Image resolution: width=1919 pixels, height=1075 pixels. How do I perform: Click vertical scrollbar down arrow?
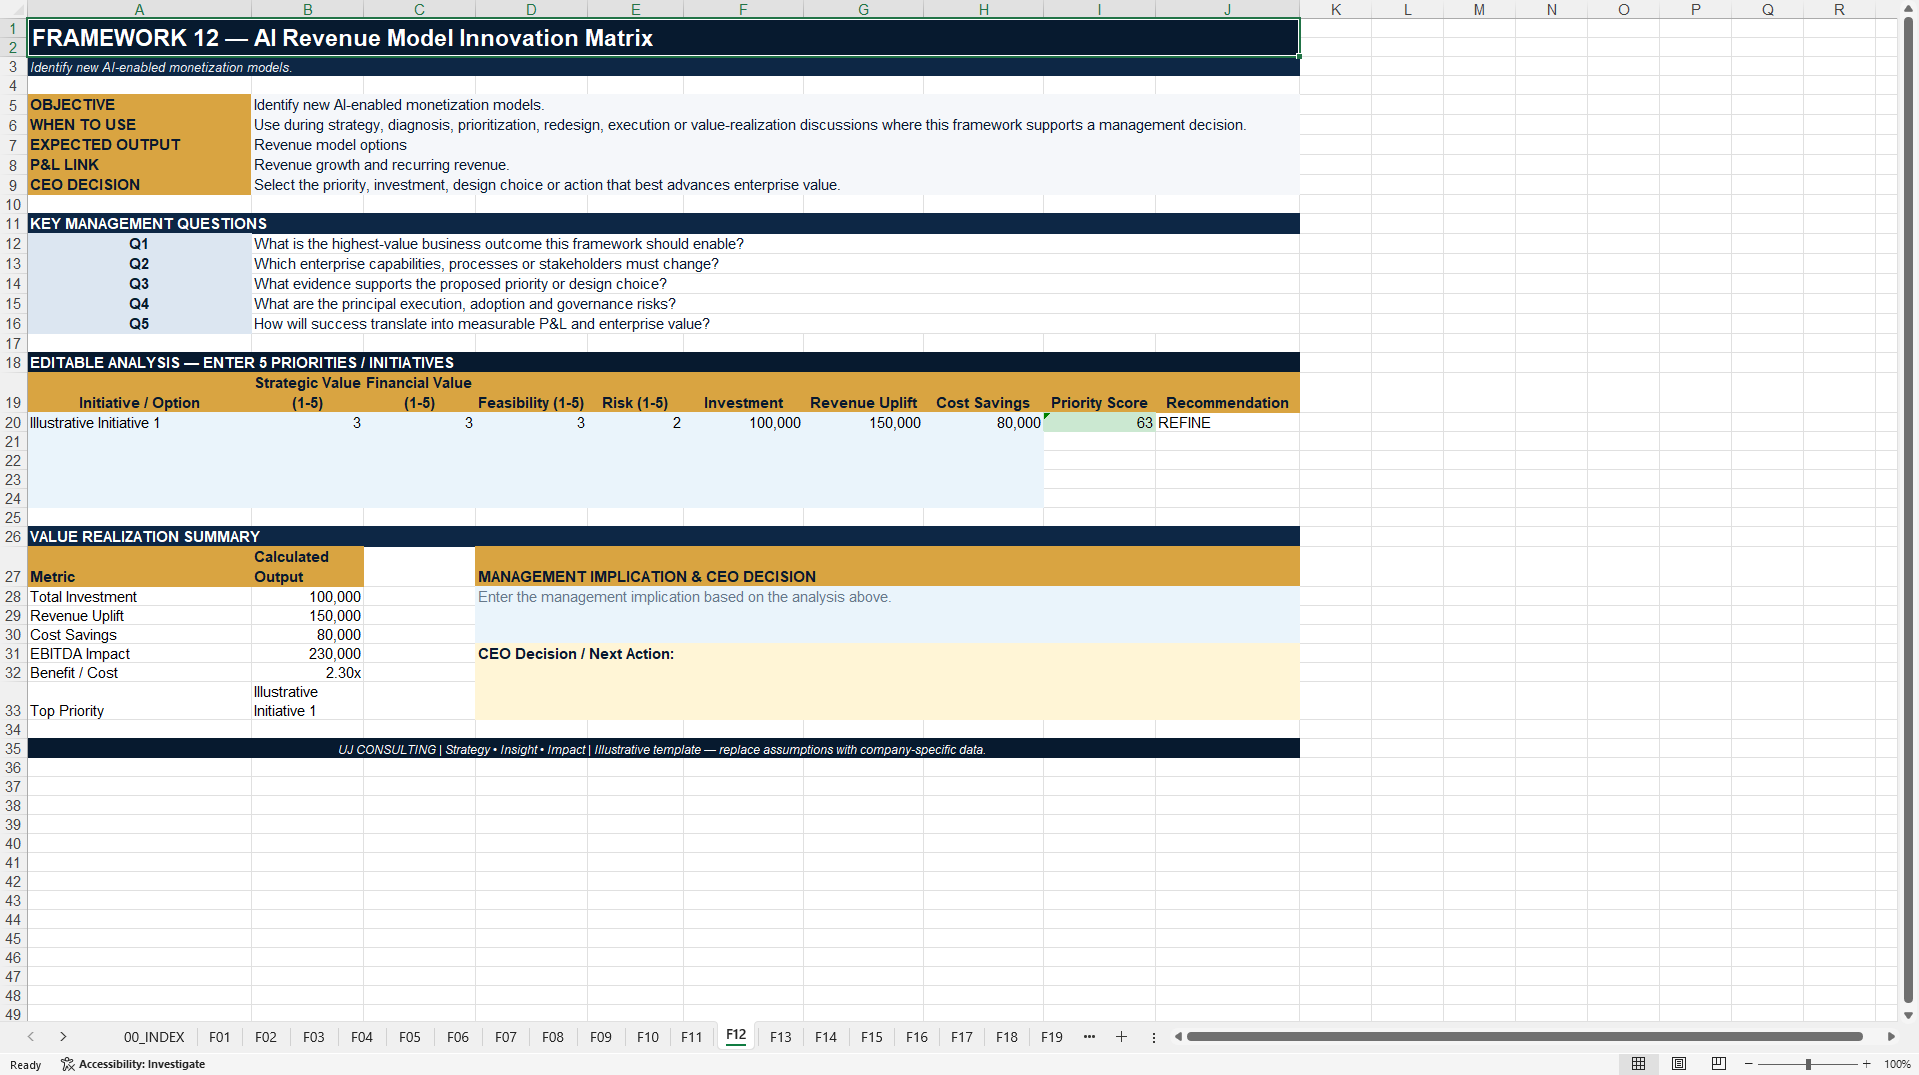tap(1909, 1015)
